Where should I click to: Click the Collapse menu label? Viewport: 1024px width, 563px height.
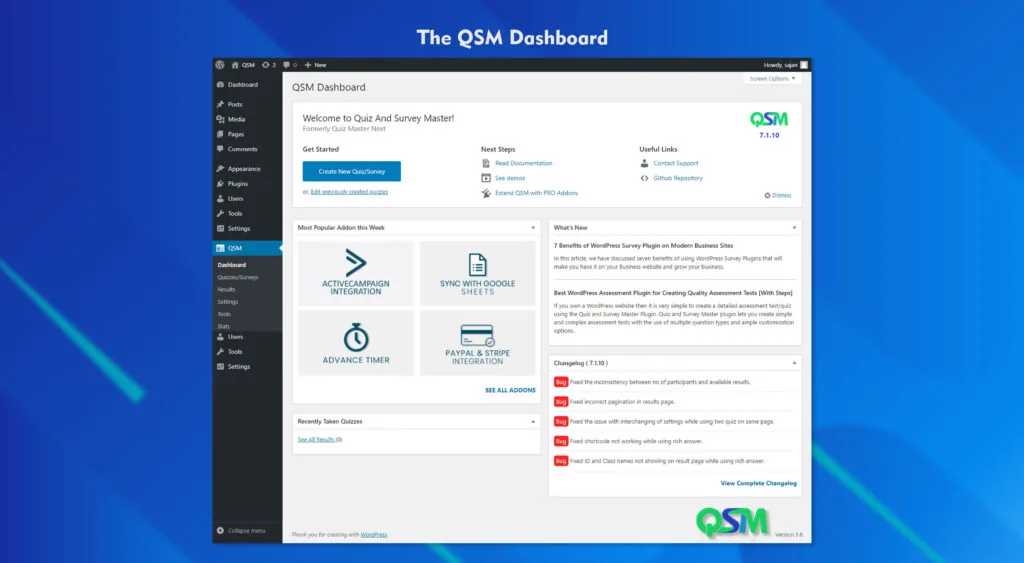point(246,530)
